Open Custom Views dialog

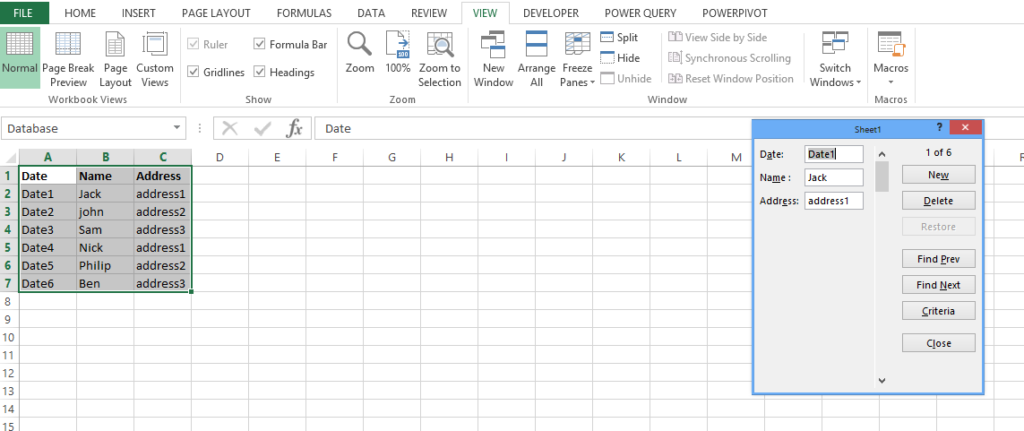coord(155,57)
